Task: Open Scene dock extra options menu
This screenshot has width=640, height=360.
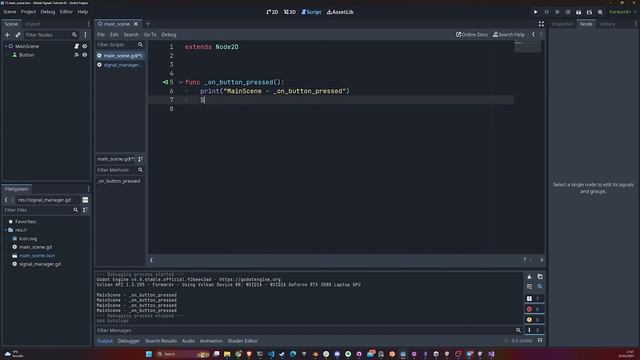Action: click(85, 35)
